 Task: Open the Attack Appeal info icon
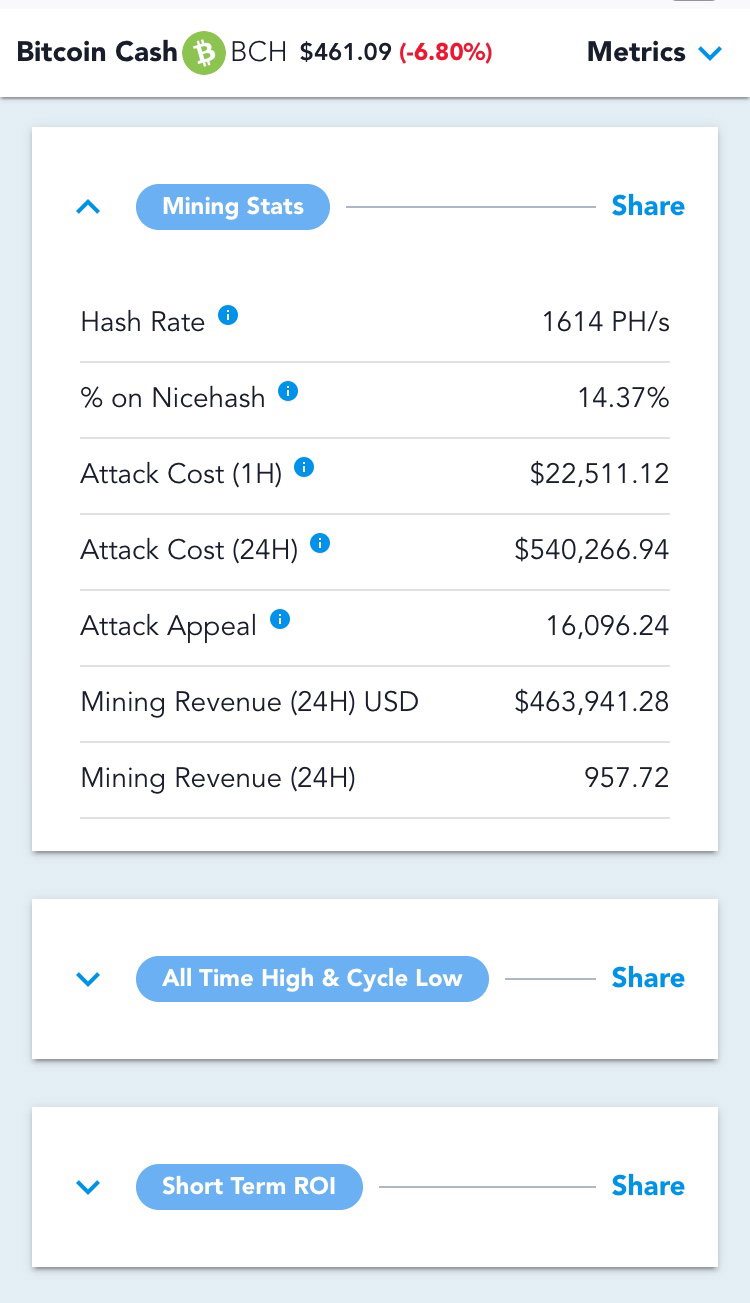click(x=281, y=619)
